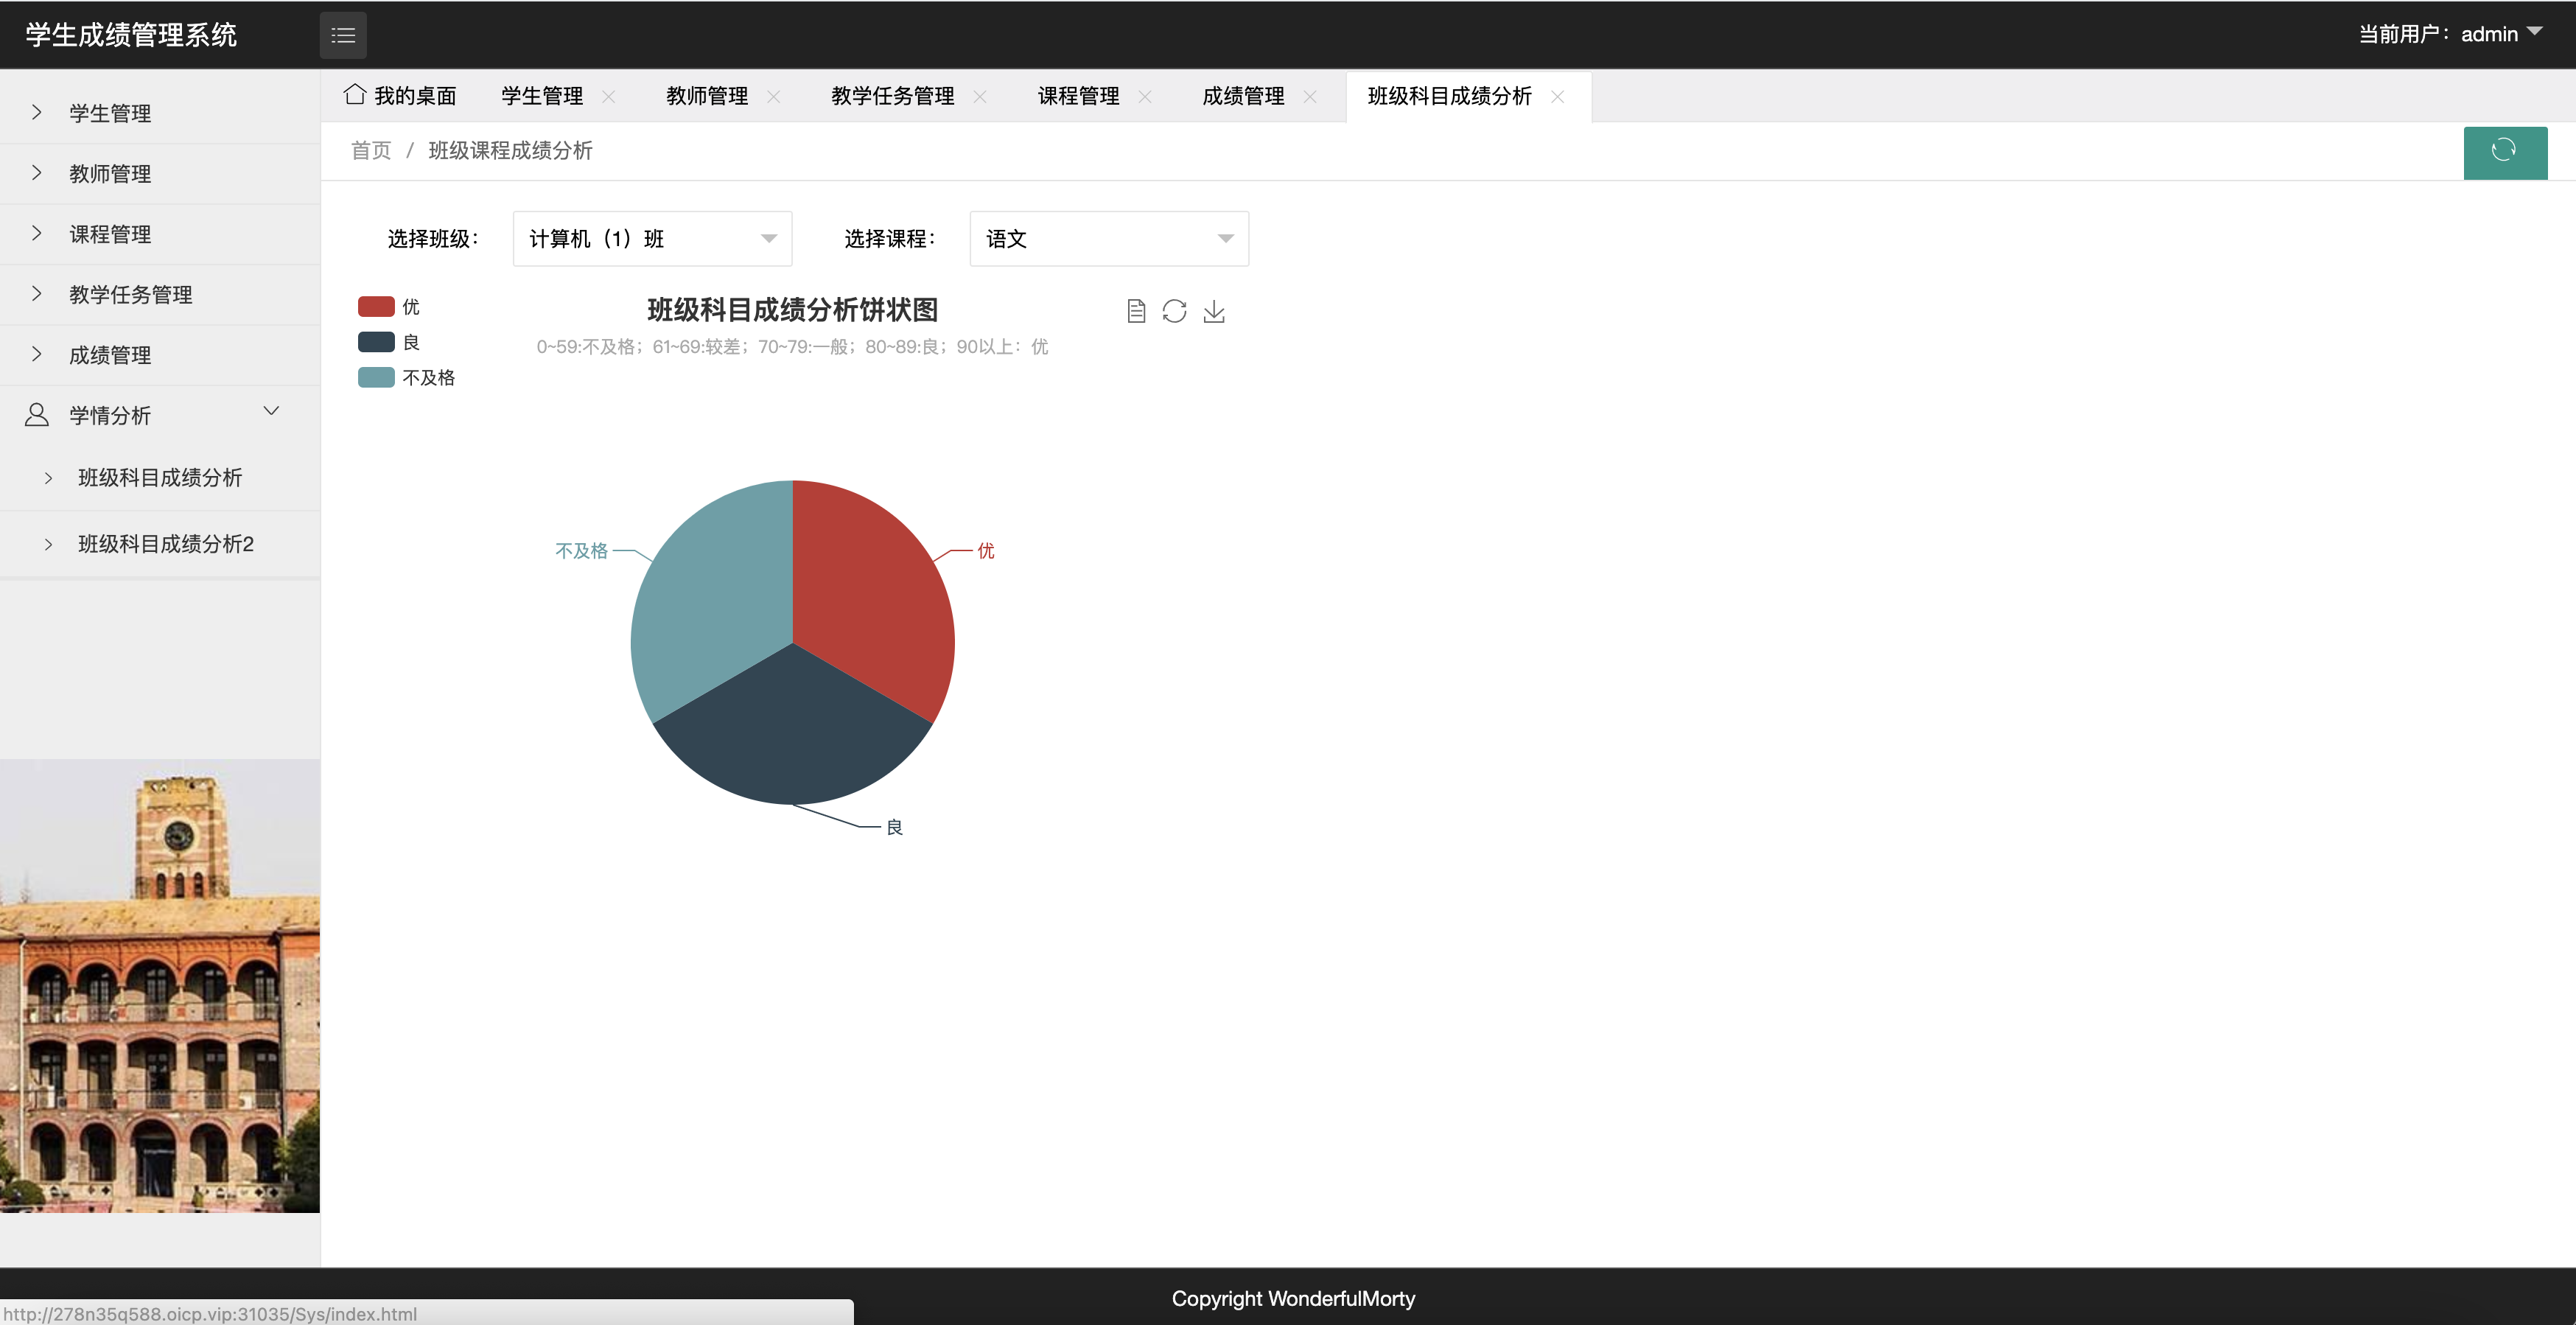Toggle the 良 legend series

pyautogui.click(x=377, y=342)
